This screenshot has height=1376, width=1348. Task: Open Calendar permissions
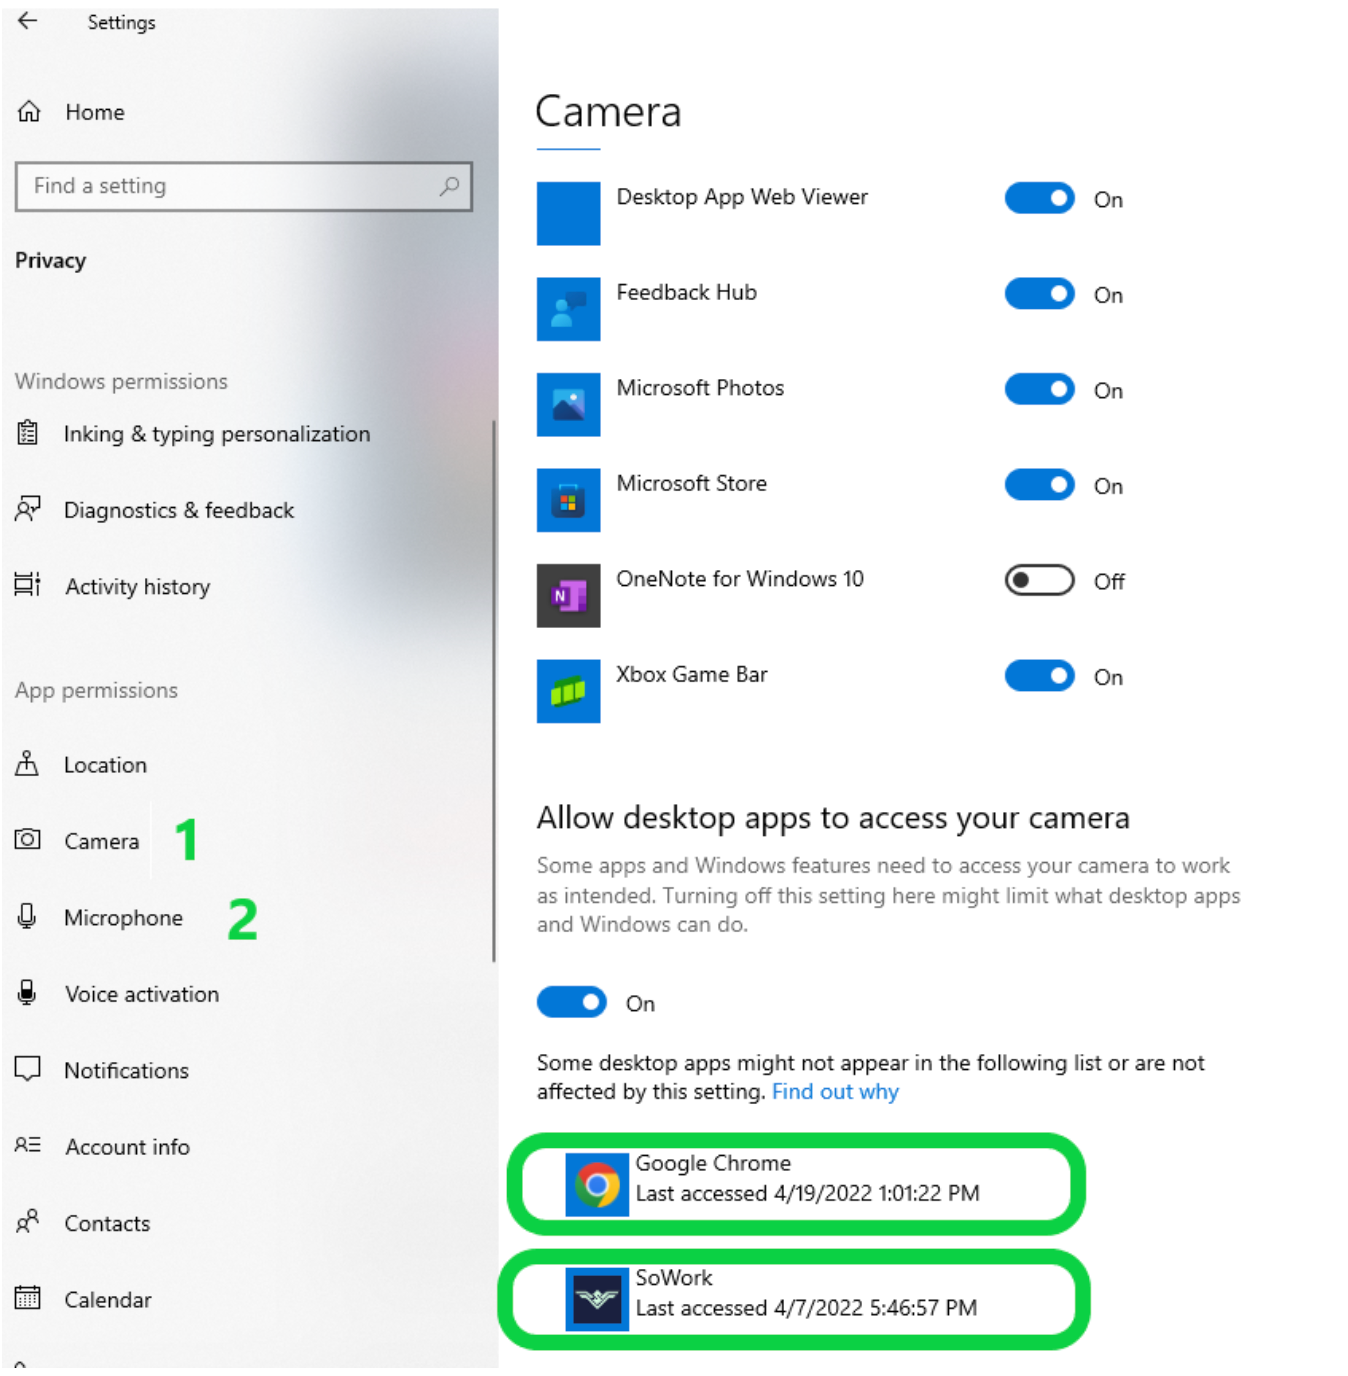(x=108, y=1299)
